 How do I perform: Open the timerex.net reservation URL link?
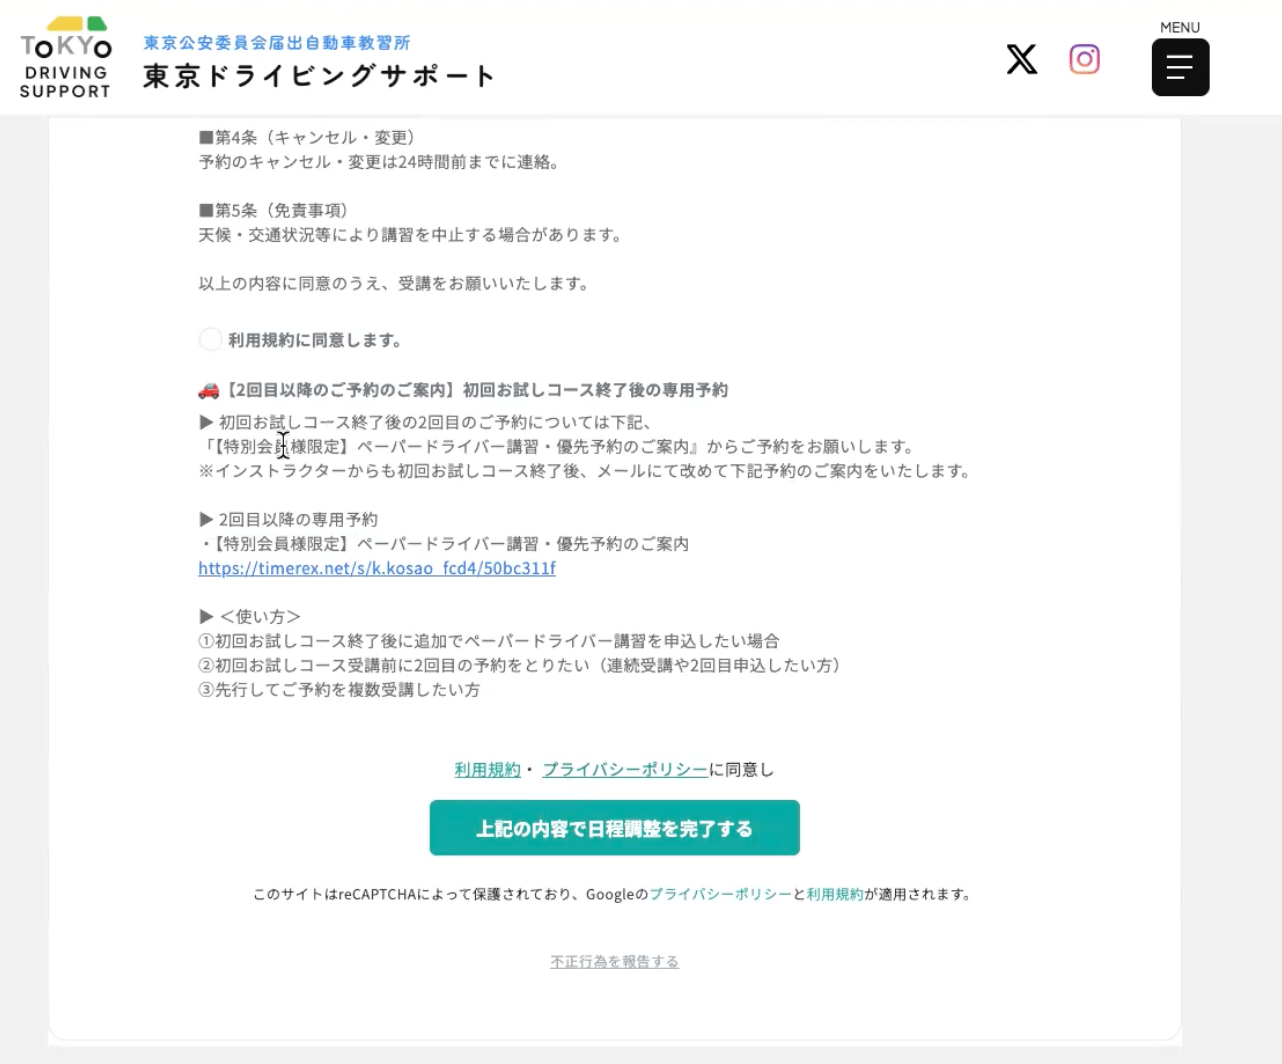(376, 568)
